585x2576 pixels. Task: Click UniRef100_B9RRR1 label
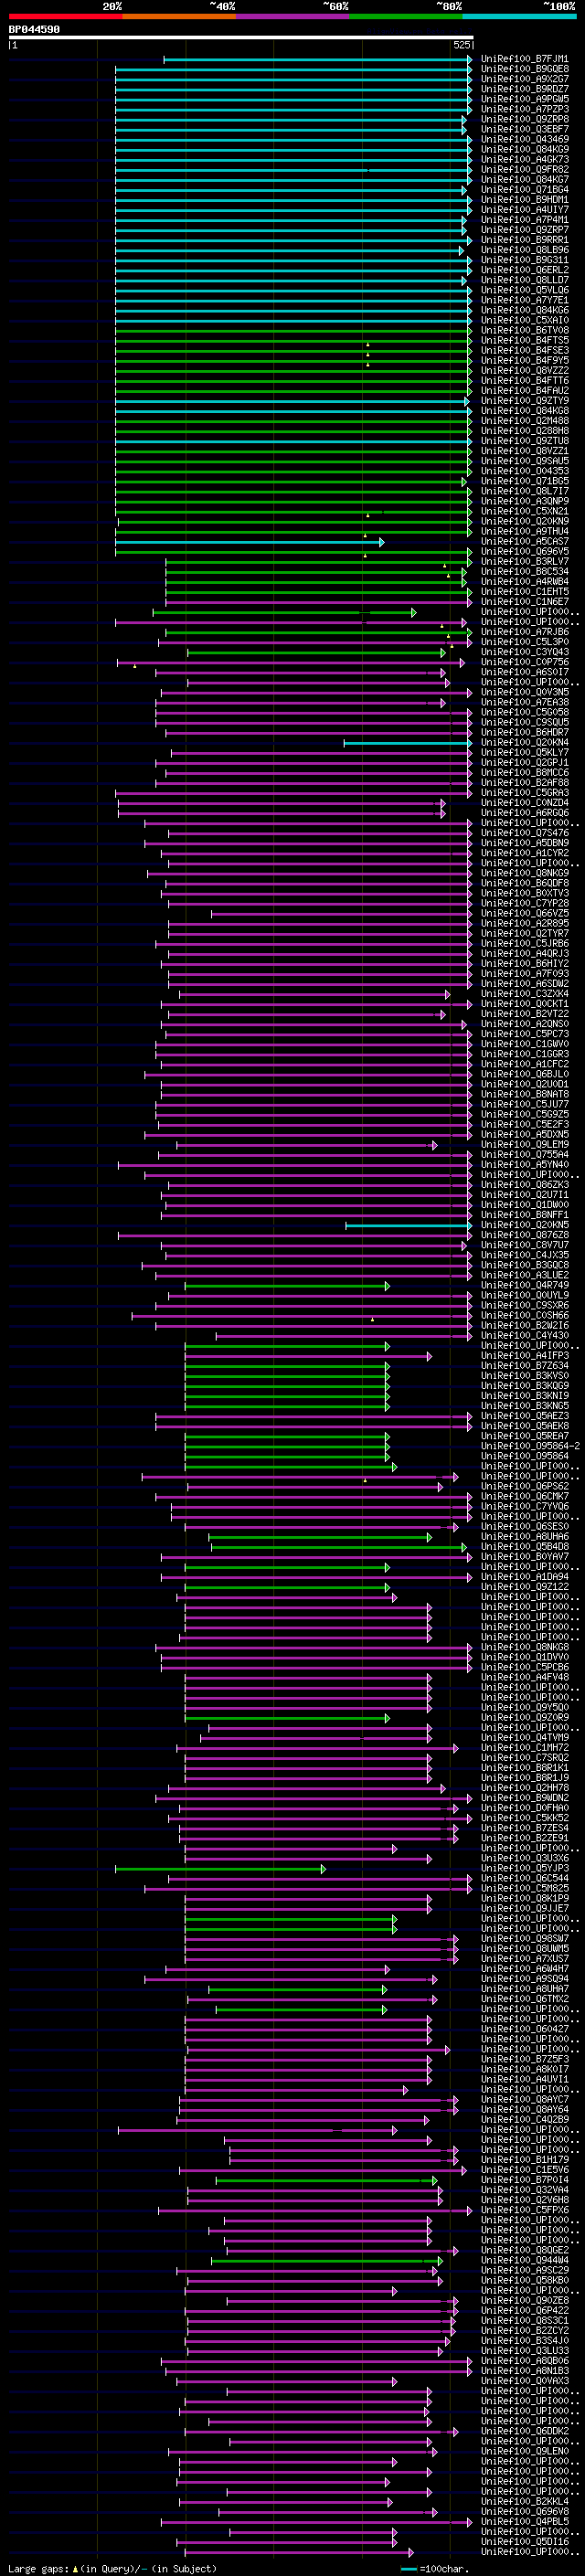pyautogui.click(x=525, y=240)
